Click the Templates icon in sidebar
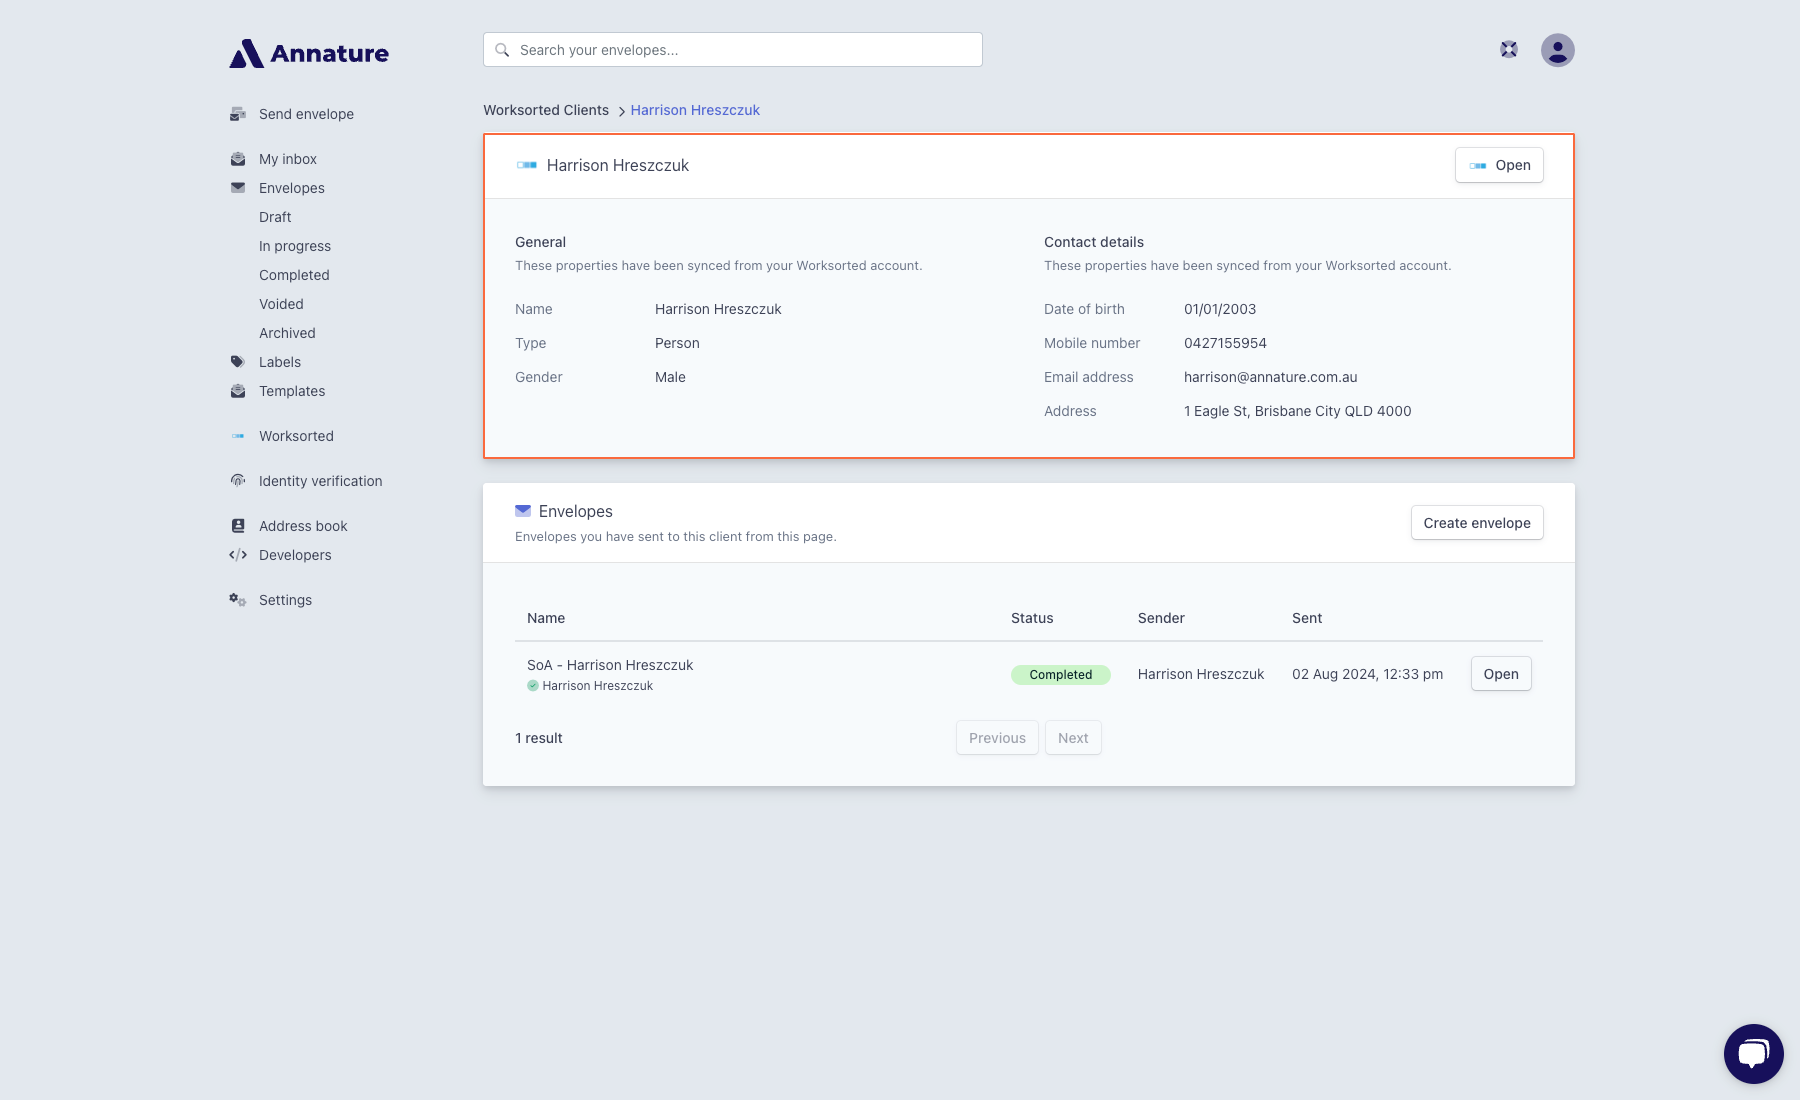Viewport: 1800px width, 1100px height. click(238, 391)
